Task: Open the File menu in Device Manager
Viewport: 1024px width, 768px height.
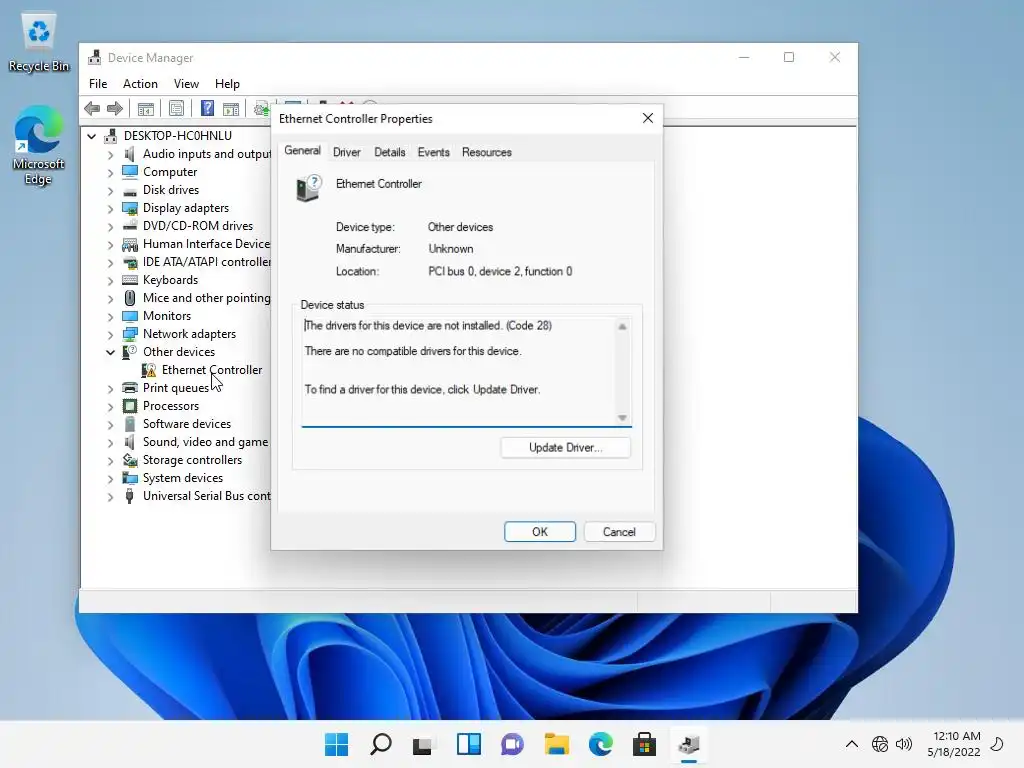Action: 98,84
